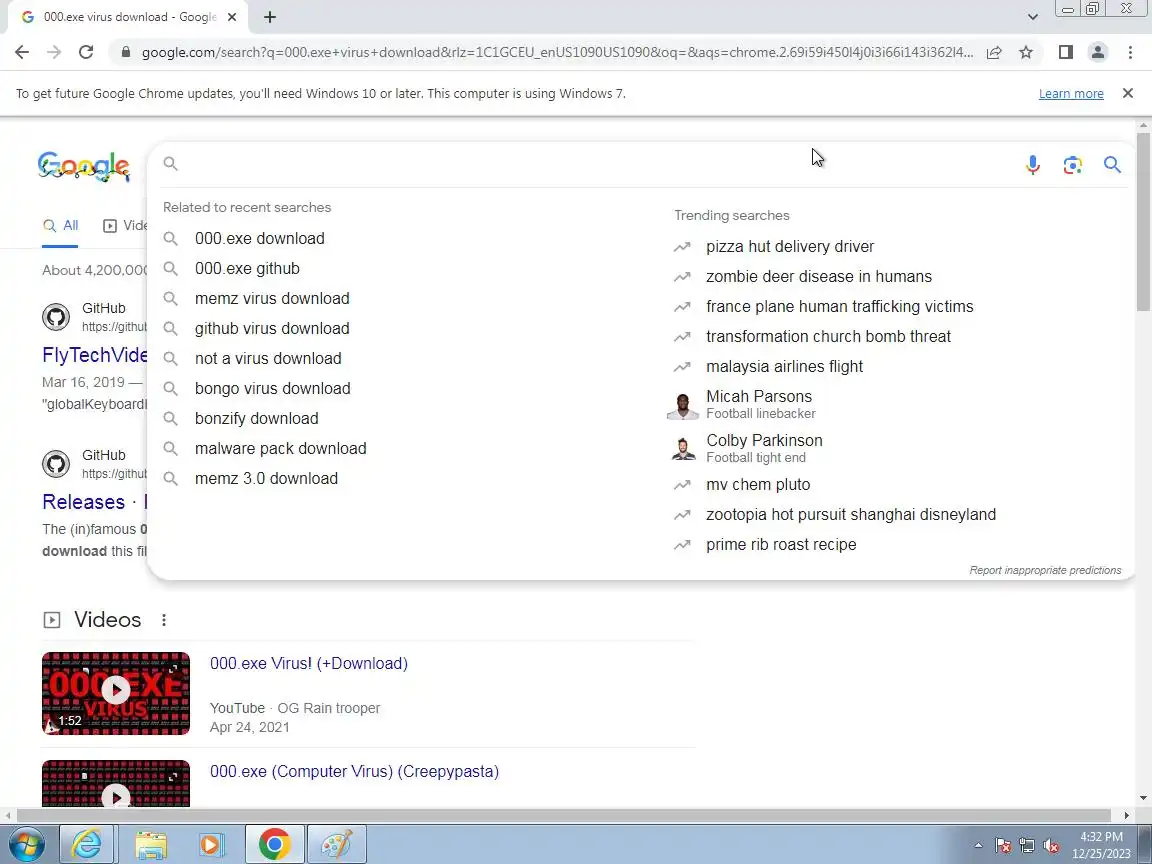The image size is (1152, 864).
Task: Open '000.exe (Computer Virus) (Creepypasta)' link
Action: point(354,771)
